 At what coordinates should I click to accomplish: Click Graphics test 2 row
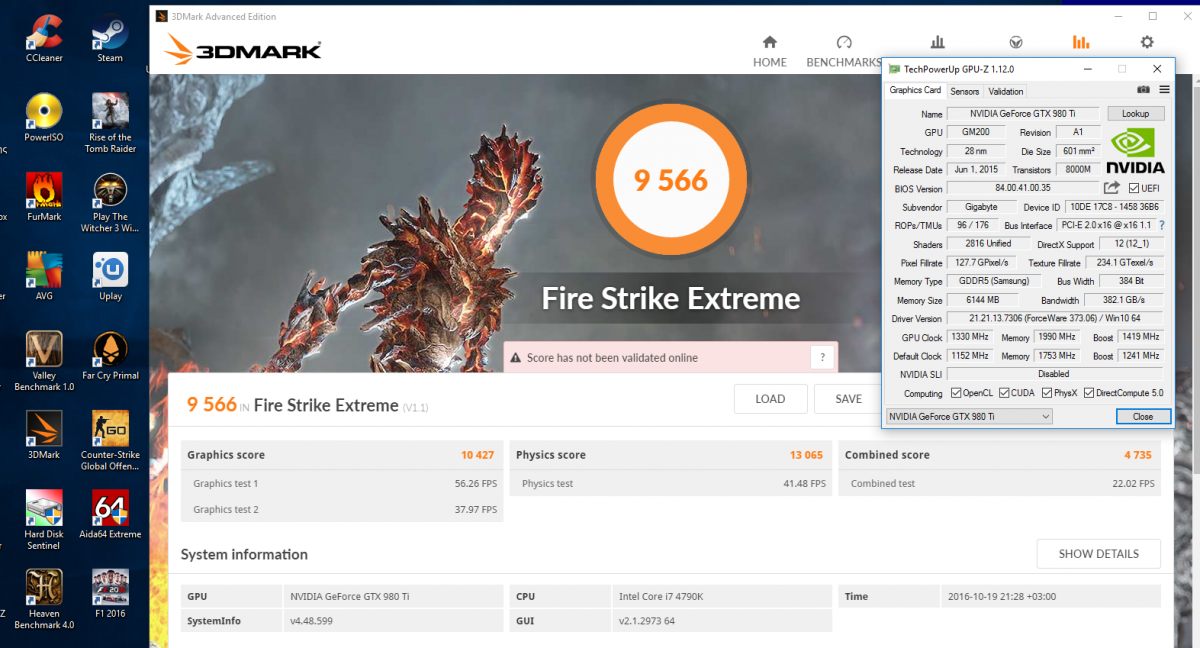pyautogui.click(x=342, y=509)
